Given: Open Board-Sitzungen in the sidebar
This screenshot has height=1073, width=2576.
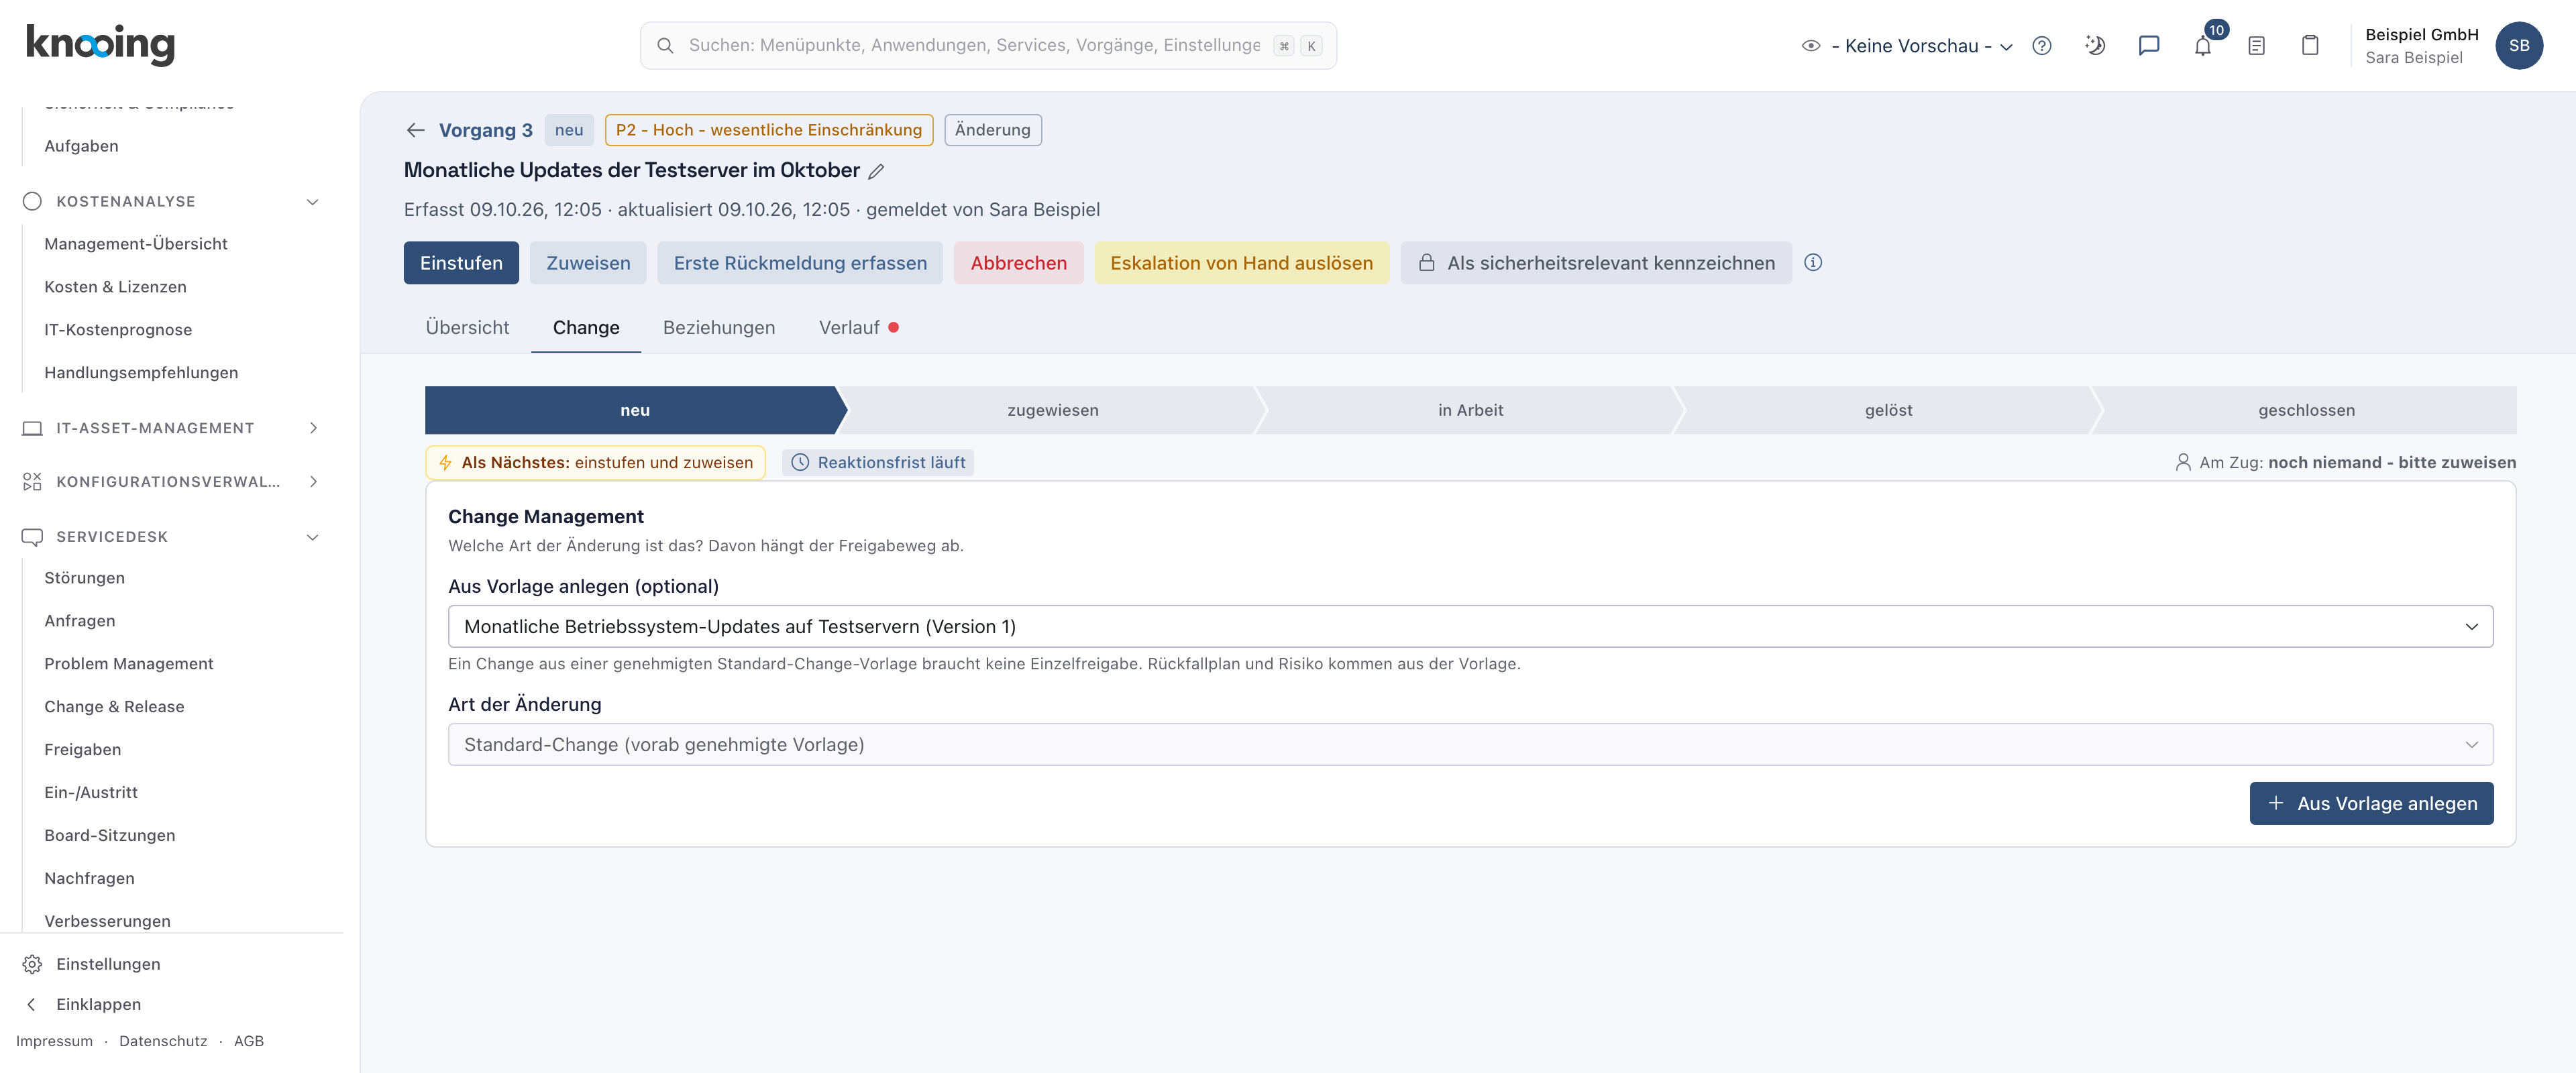Looking at the screenshot, I should pos(110,836).
